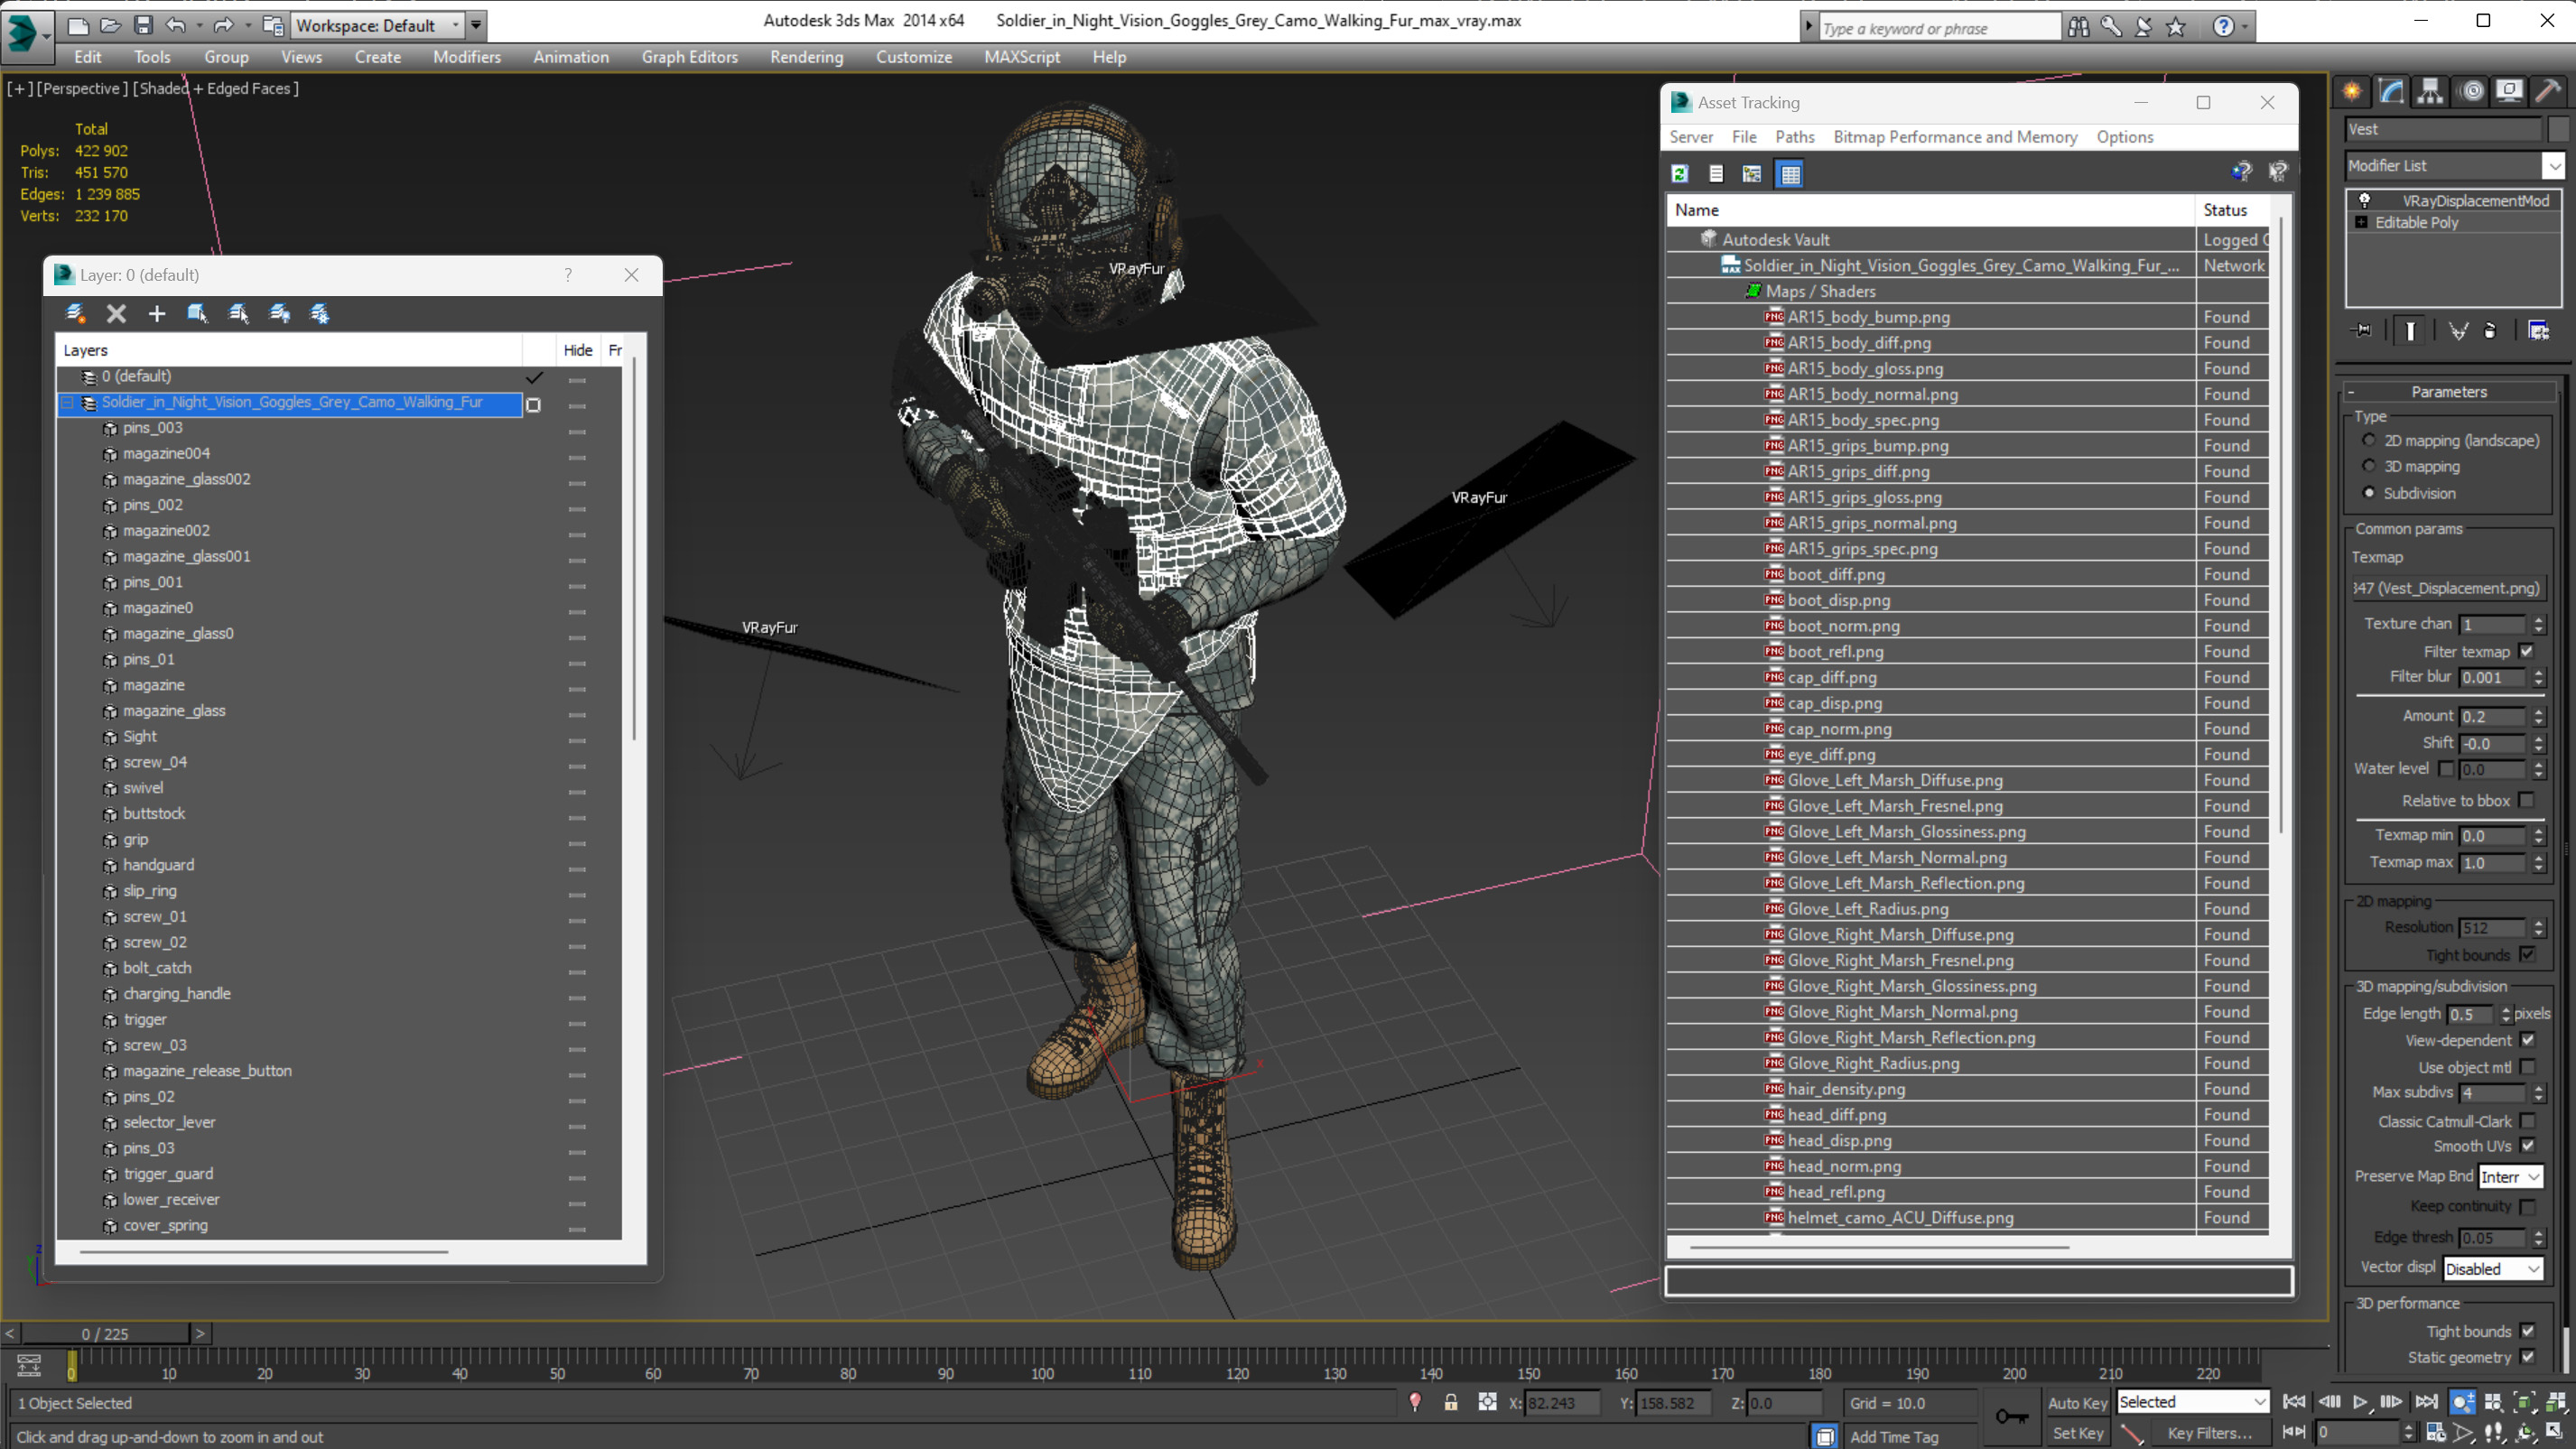Toggle the Smooth UVs checkbox
The image size is (2576, 1449).
(2528, 1146)
